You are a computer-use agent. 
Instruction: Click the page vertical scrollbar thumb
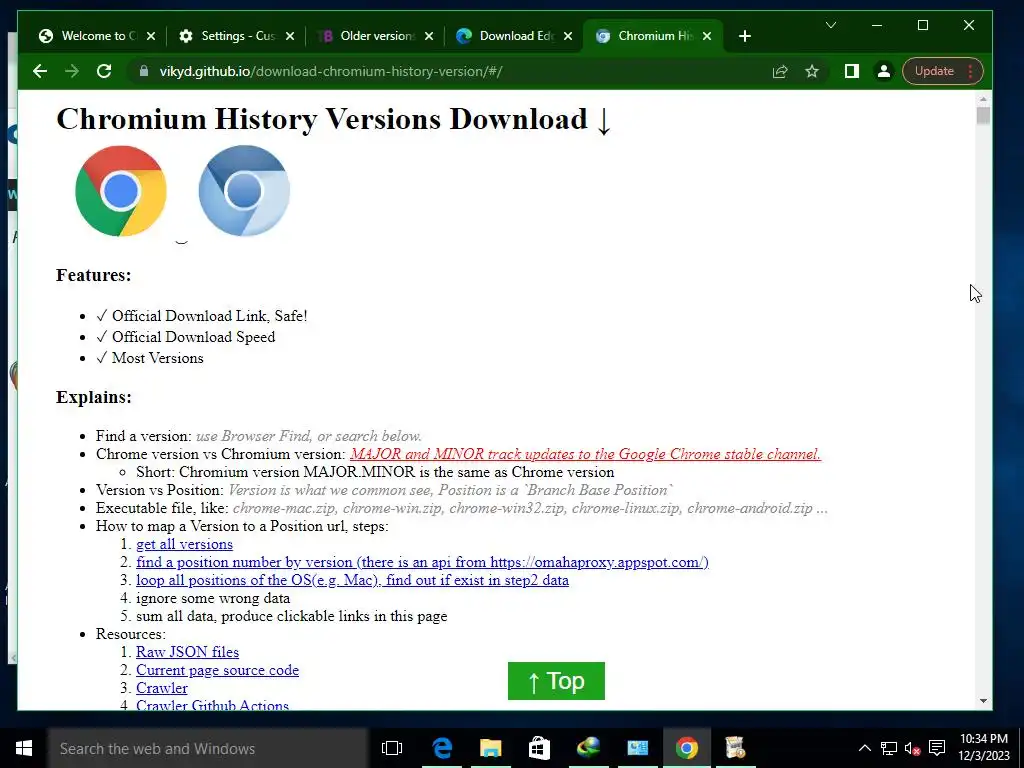(x=984, y=115)
